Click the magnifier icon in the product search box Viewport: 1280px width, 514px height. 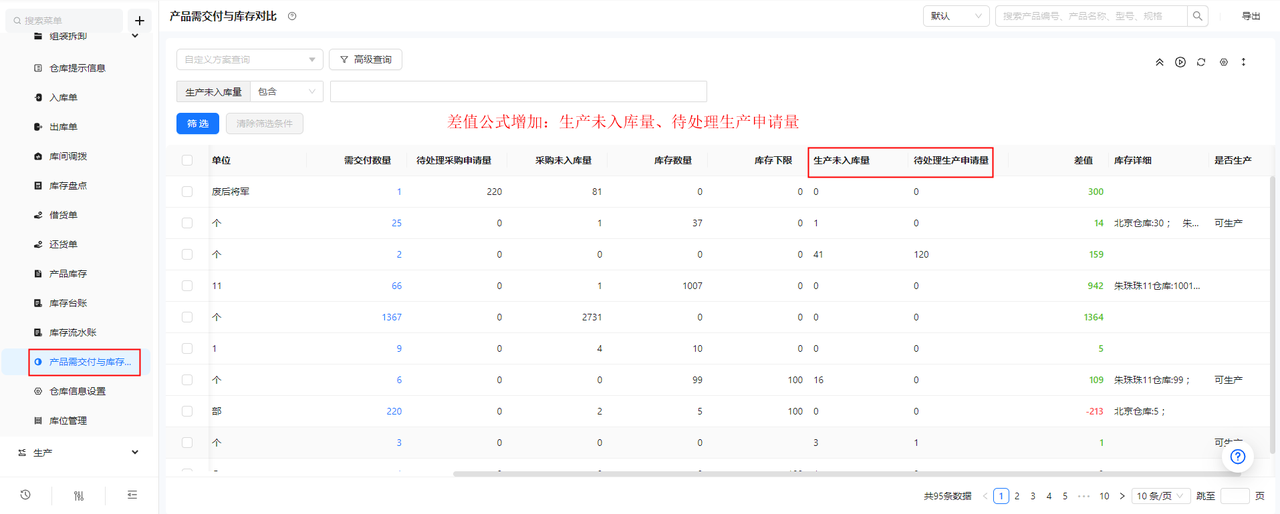pos(1197,16)
